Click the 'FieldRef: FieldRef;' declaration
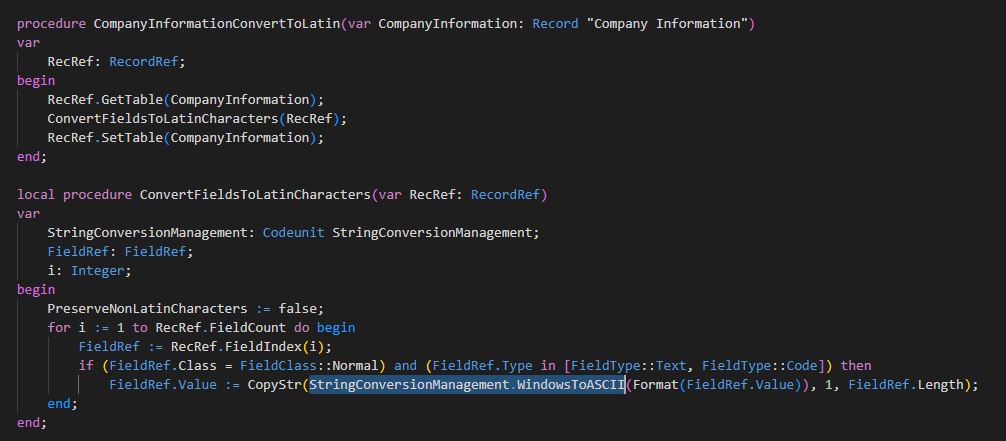The image size is (1006, 441). tap(121, 252)
